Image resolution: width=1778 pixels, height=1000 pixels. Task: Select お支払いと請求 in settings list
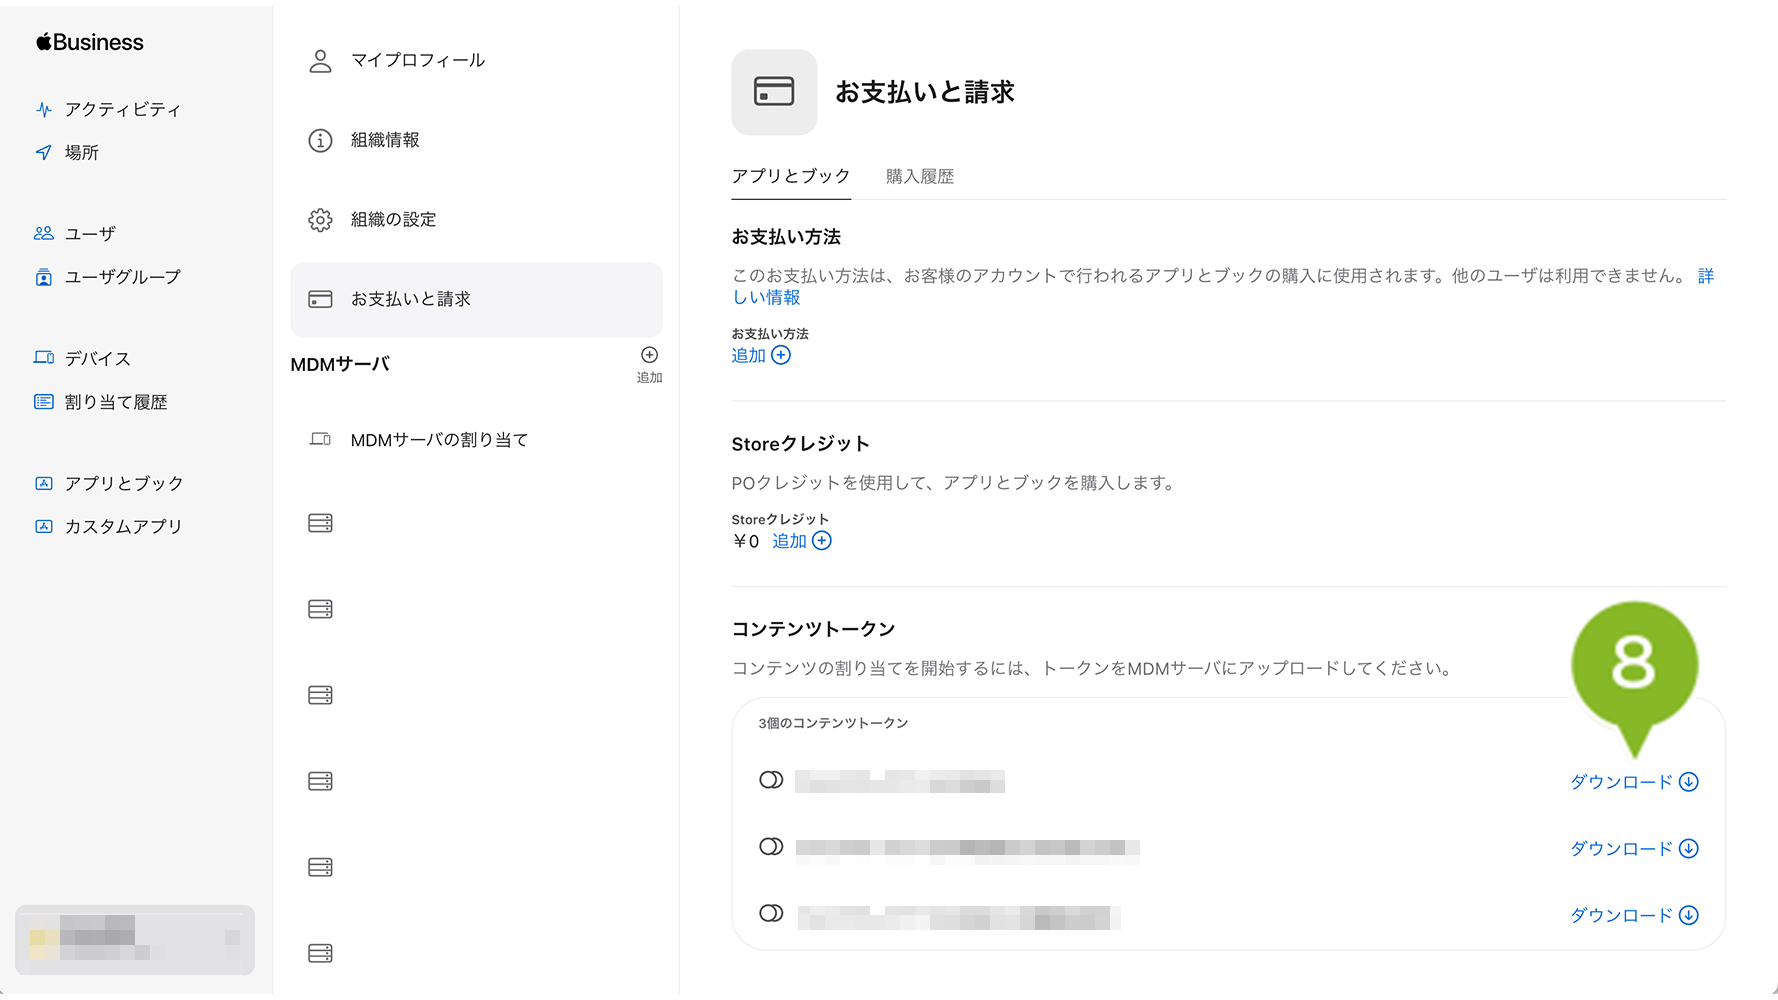(476, 299)
